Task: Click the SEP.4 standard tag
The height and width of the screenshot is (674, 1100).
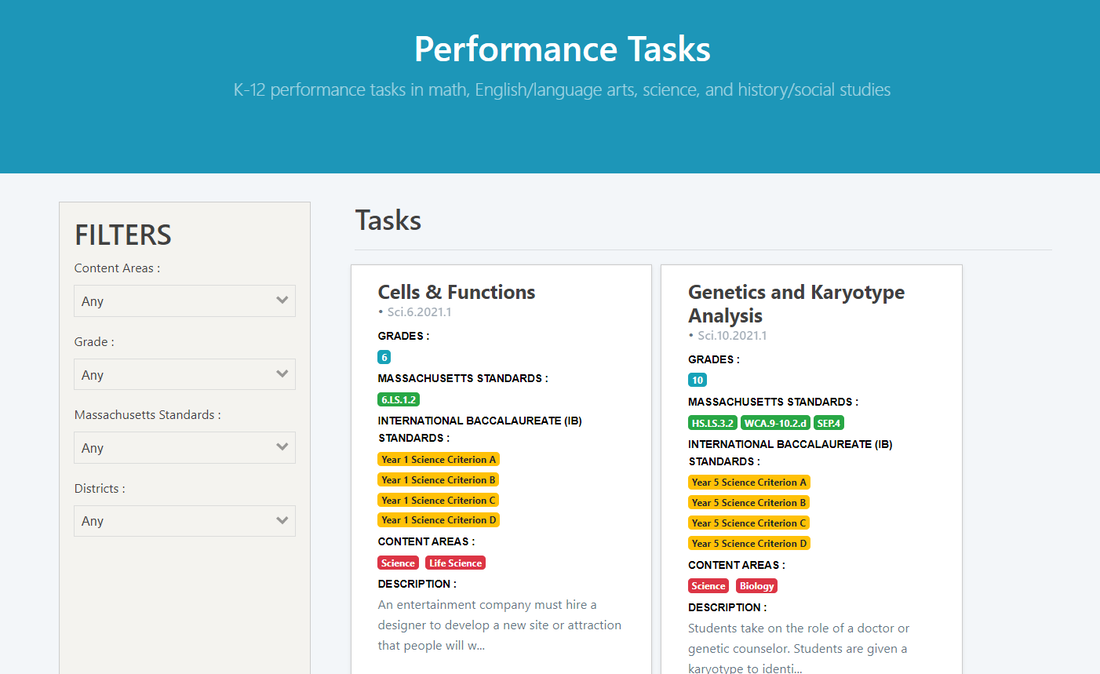Action: click(828, 423)
